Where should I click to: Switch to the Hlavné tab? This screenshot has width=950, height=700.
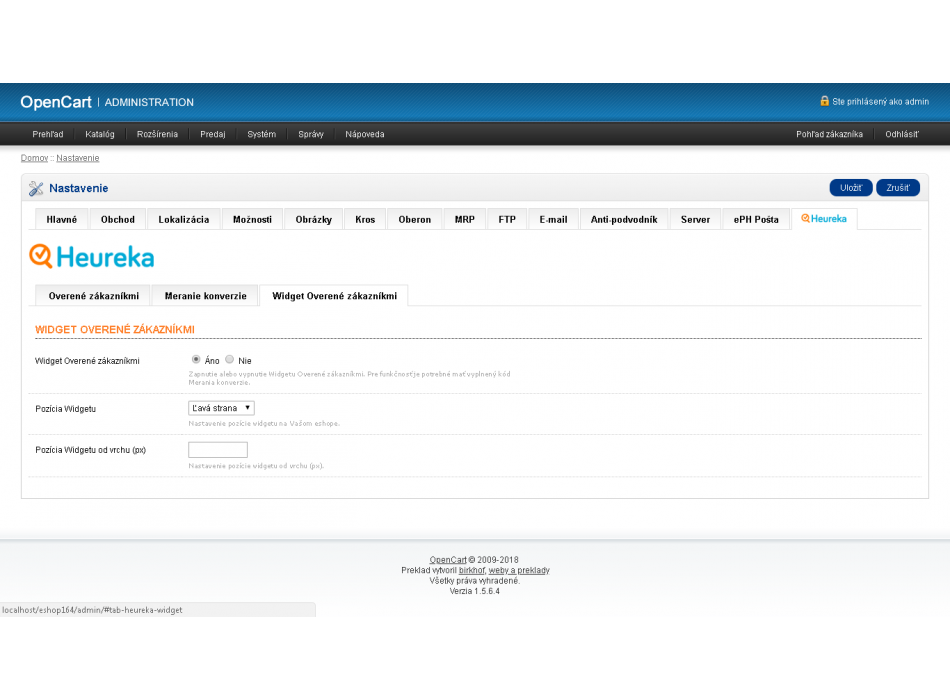pyautogui.click(x=62, y=219)
